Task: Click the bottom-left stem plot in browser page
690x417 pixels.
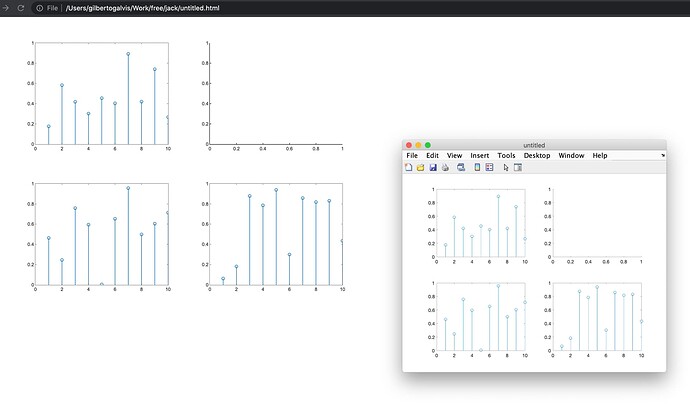Action: 102,234
